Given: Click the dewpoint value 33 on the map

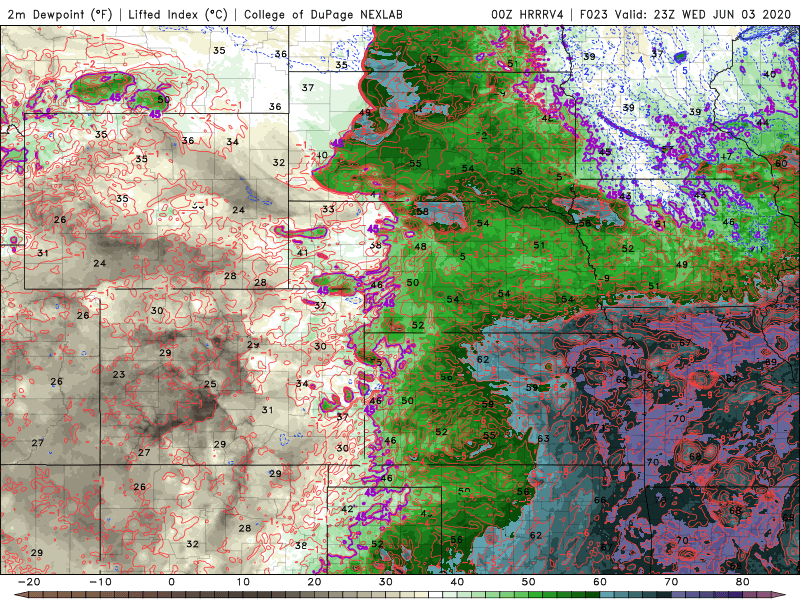Looking at the screenshot, I should click(x=329, y=209).
